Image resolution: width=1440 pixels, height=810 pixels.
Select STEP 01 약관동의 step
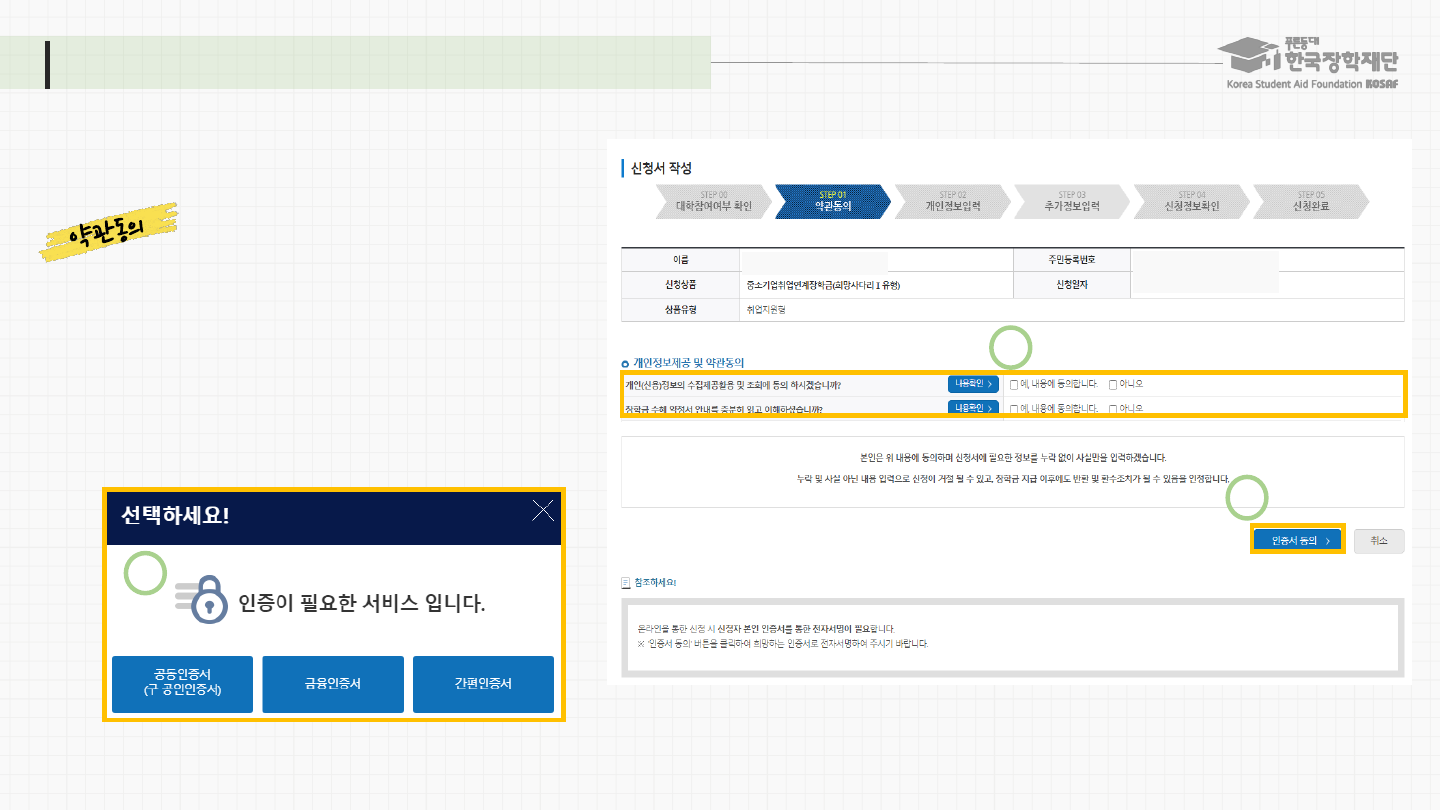click(832, 202)
